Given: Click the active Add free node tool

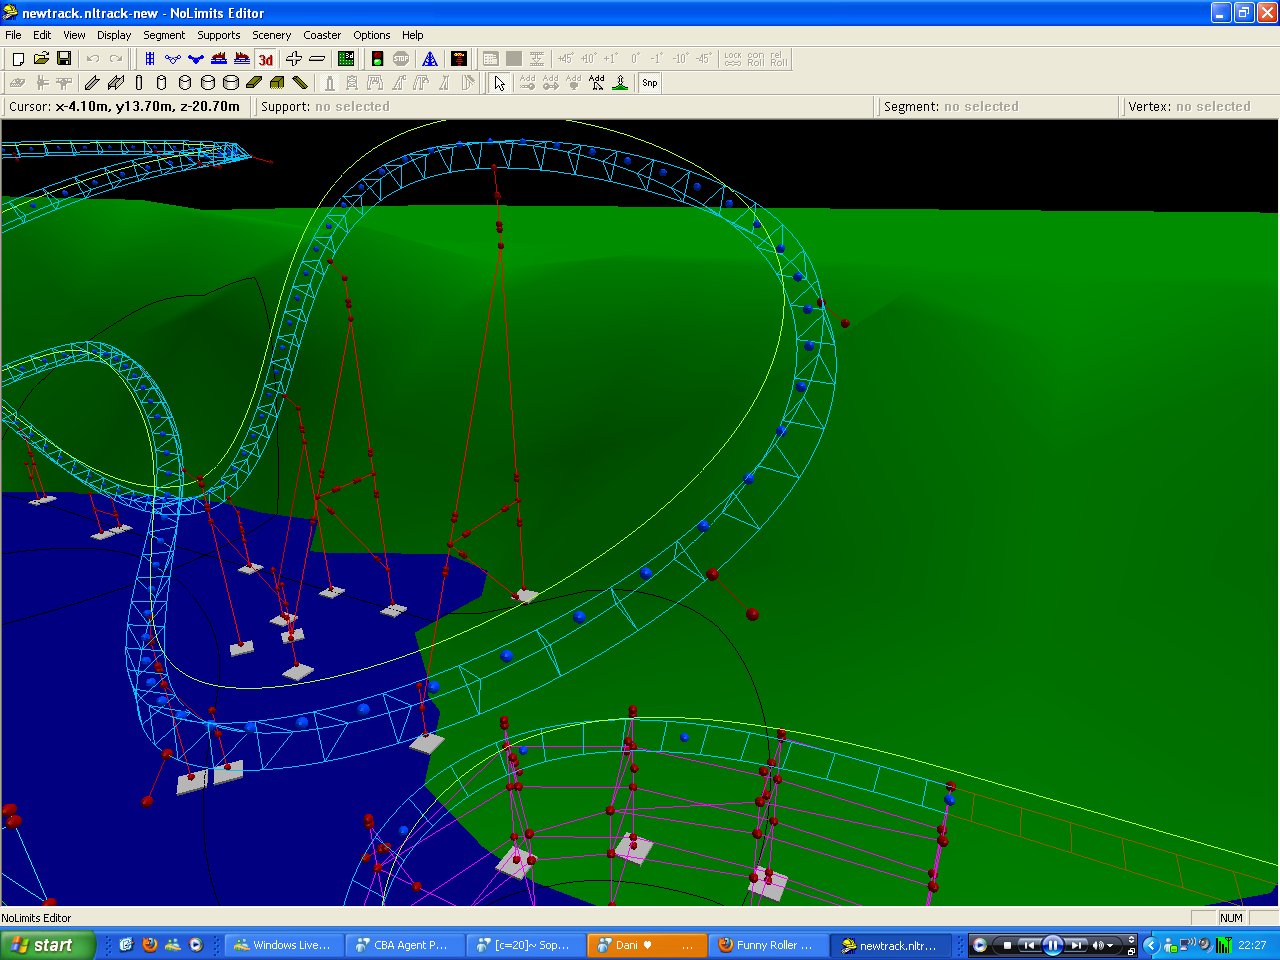Looking at the screenshot, I should (x=597, y=83).
